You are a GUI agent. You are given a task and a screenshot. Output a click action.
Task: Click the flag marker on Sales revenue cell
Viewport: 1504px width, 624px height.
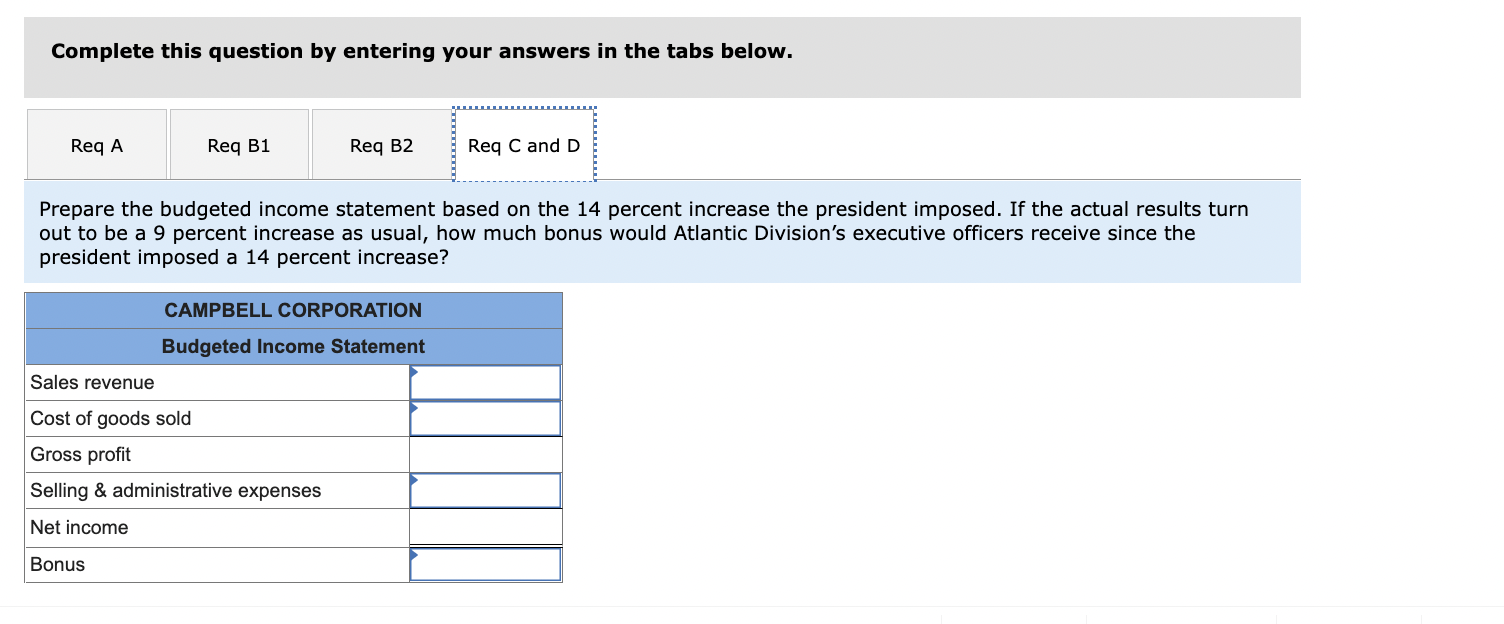[412, 371]
